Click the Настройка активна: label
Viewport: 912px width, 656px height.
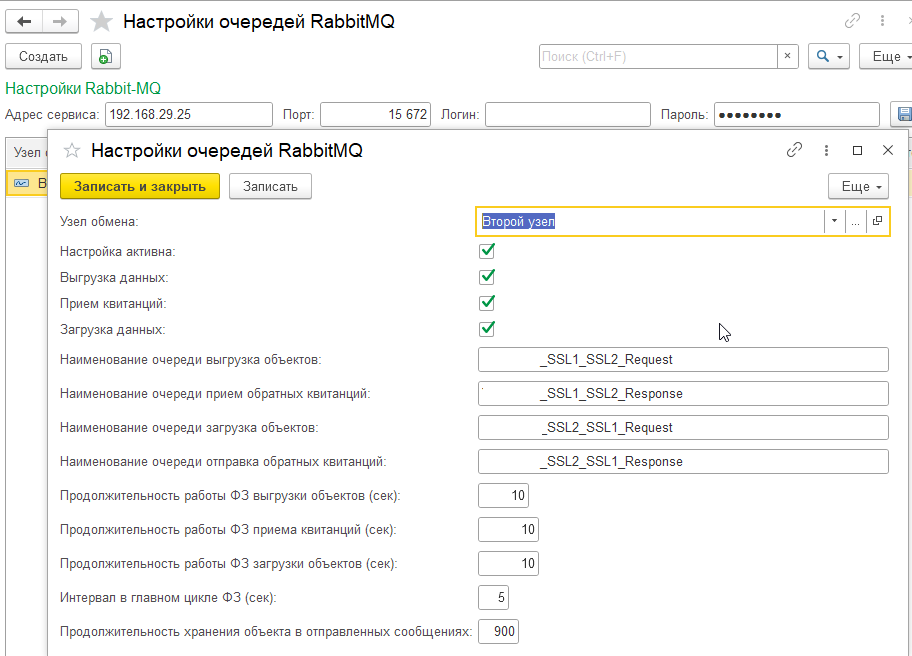[117, 252]
